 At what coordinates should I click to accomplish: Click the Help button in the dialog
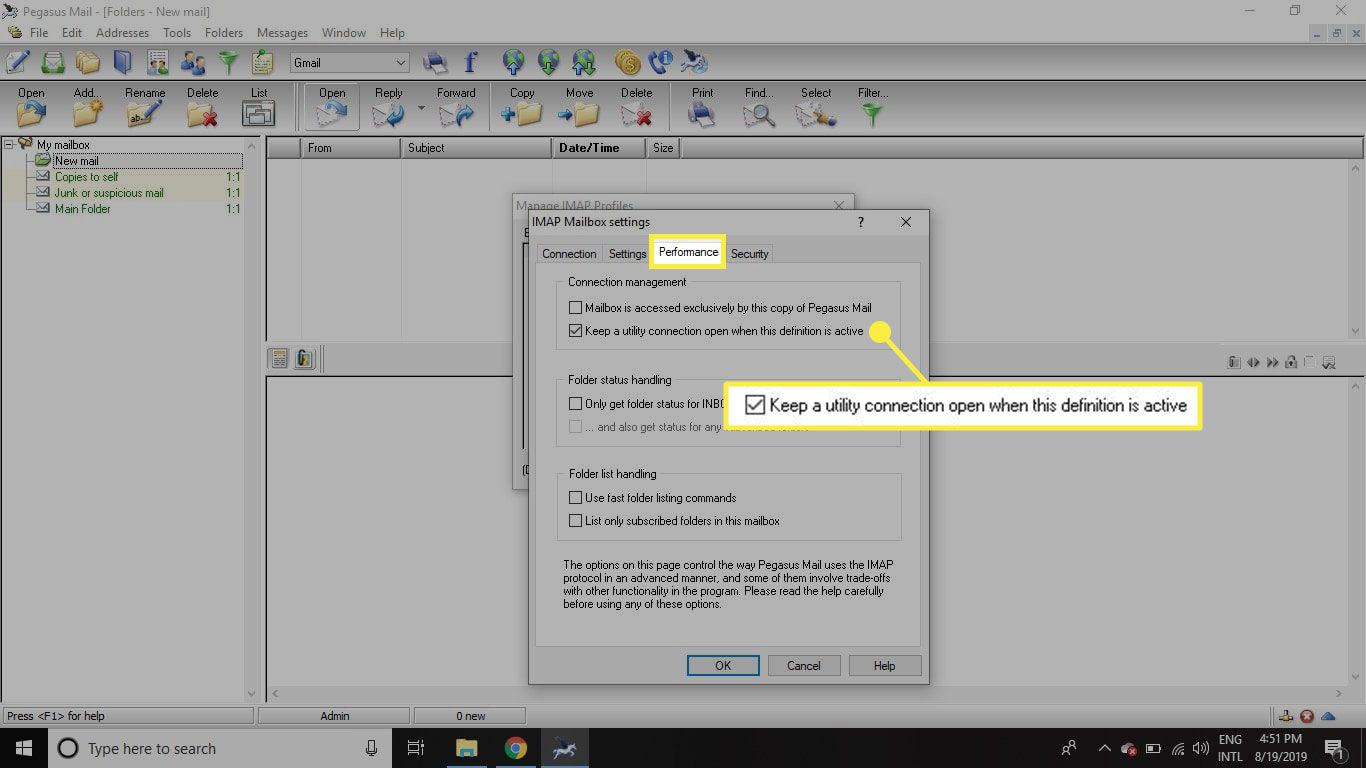(885, 665)
